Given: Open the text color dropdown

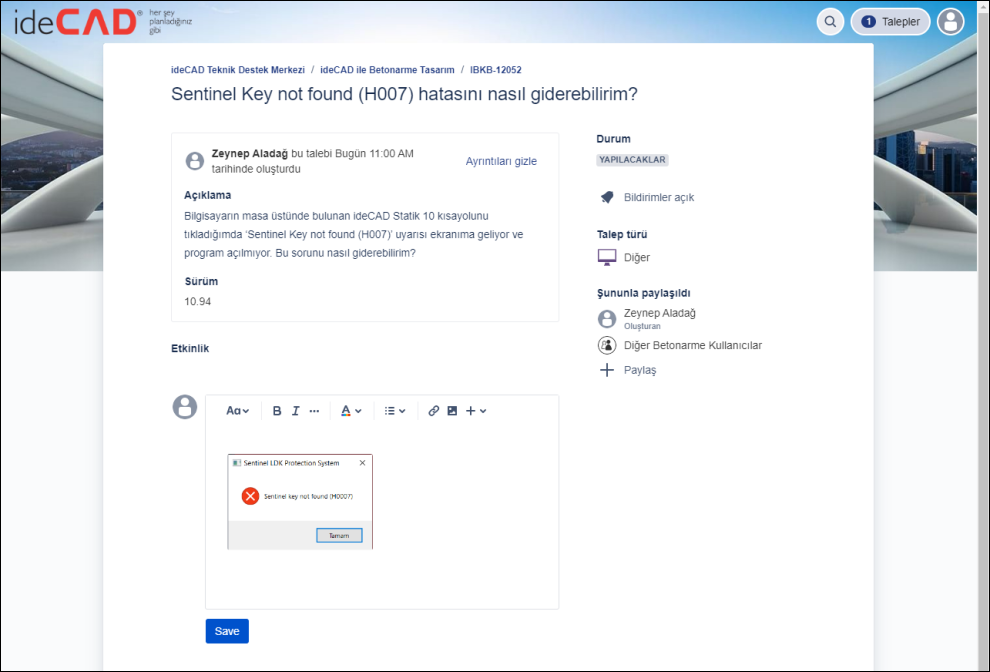Looking at the screenshot, I should (351, 411).
